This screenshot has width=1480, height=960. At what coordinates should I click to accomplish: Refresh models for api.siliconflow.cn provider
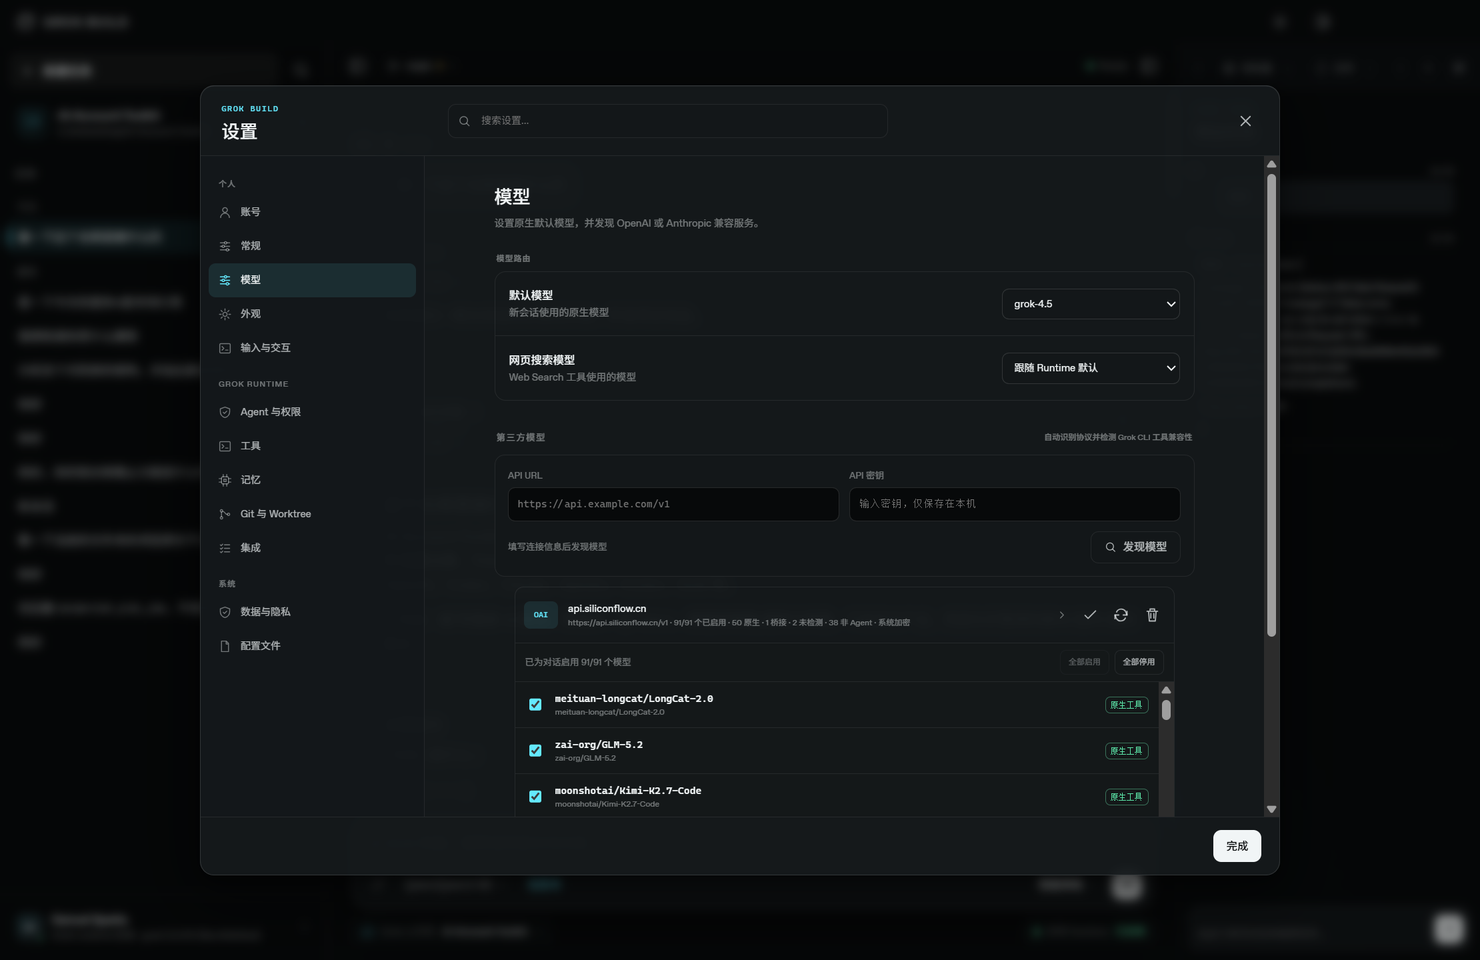[x=1121, y=615]
